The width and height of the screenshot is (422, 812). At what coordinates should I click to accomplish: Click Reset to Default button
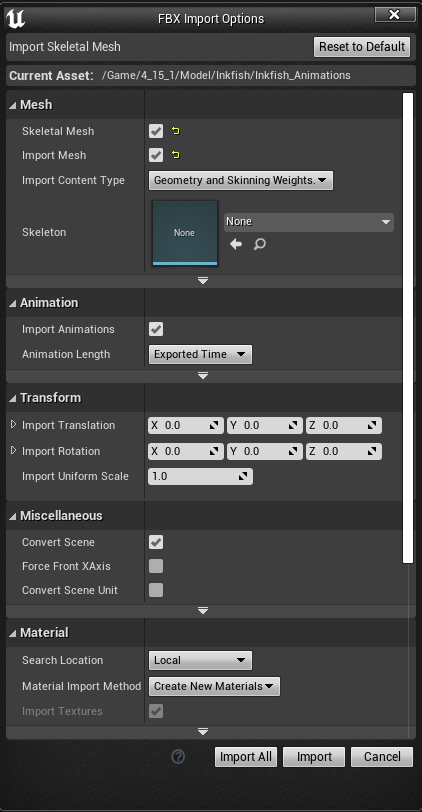point(362,47)
